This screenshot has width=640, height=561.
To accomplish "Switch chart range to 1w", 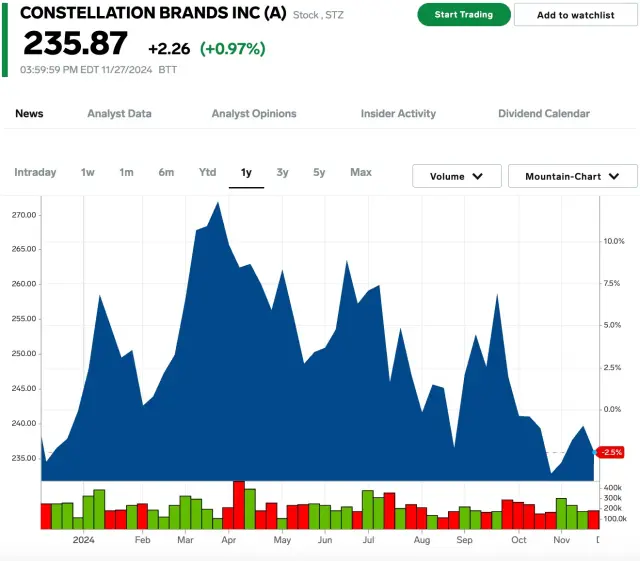I will tap(88, 173).
